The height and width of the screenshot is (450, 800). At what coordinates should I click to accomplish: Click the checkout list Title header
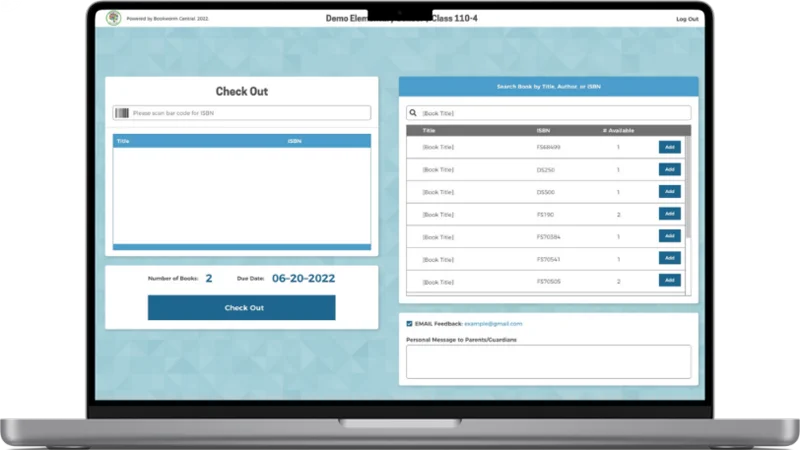(123, 141)
